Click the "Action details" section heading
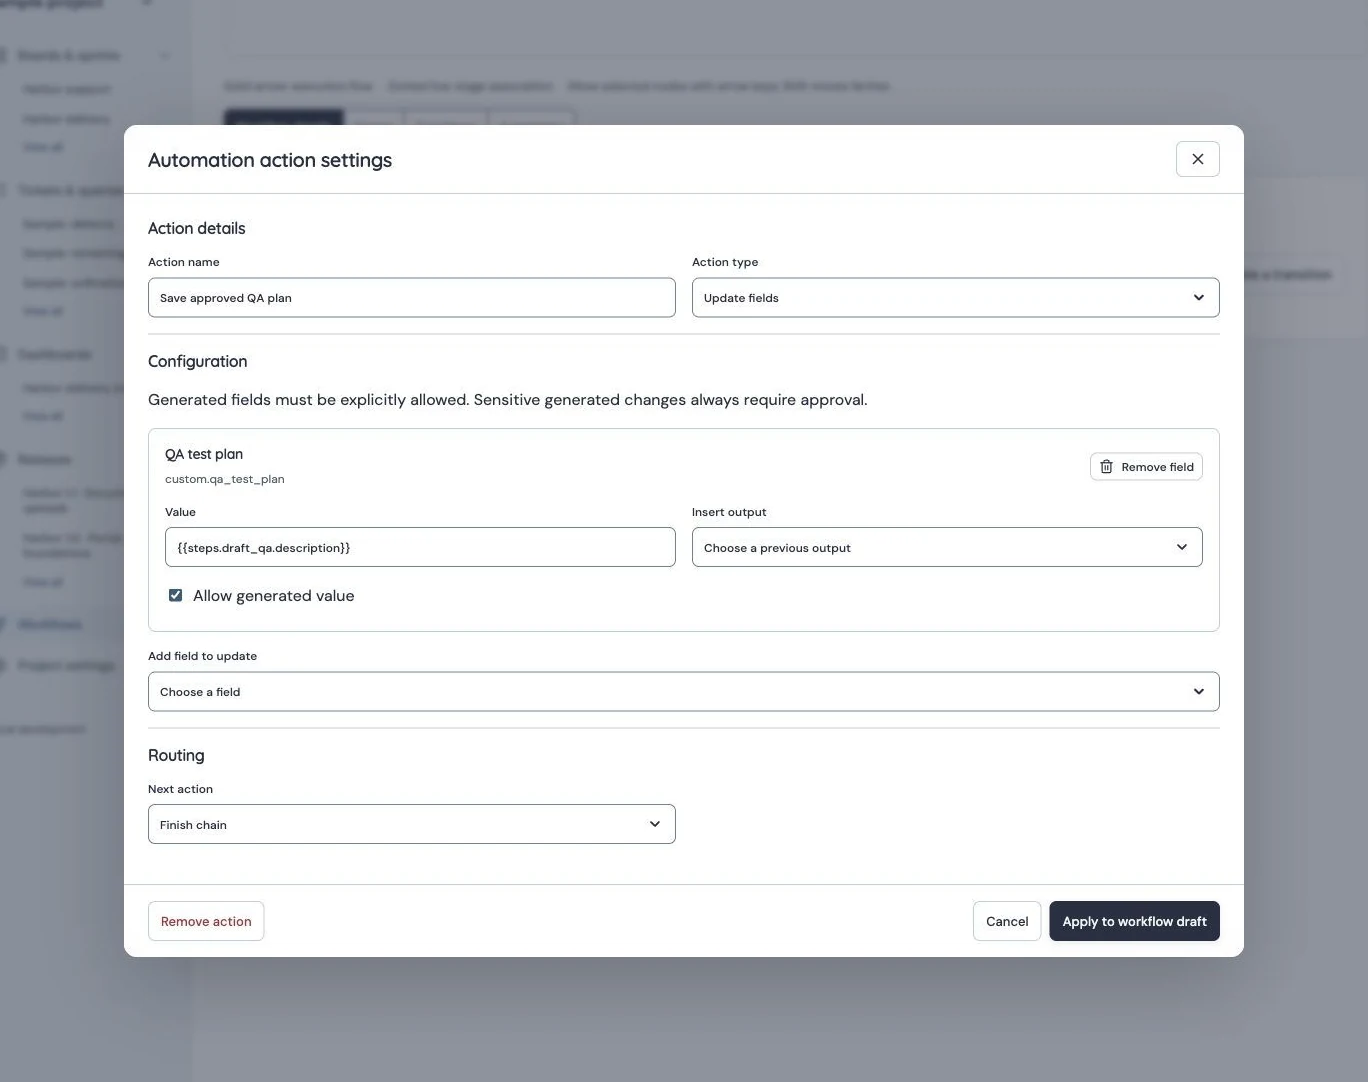The height and width of the screenshot is (1082, 1368). coord(197,228)
